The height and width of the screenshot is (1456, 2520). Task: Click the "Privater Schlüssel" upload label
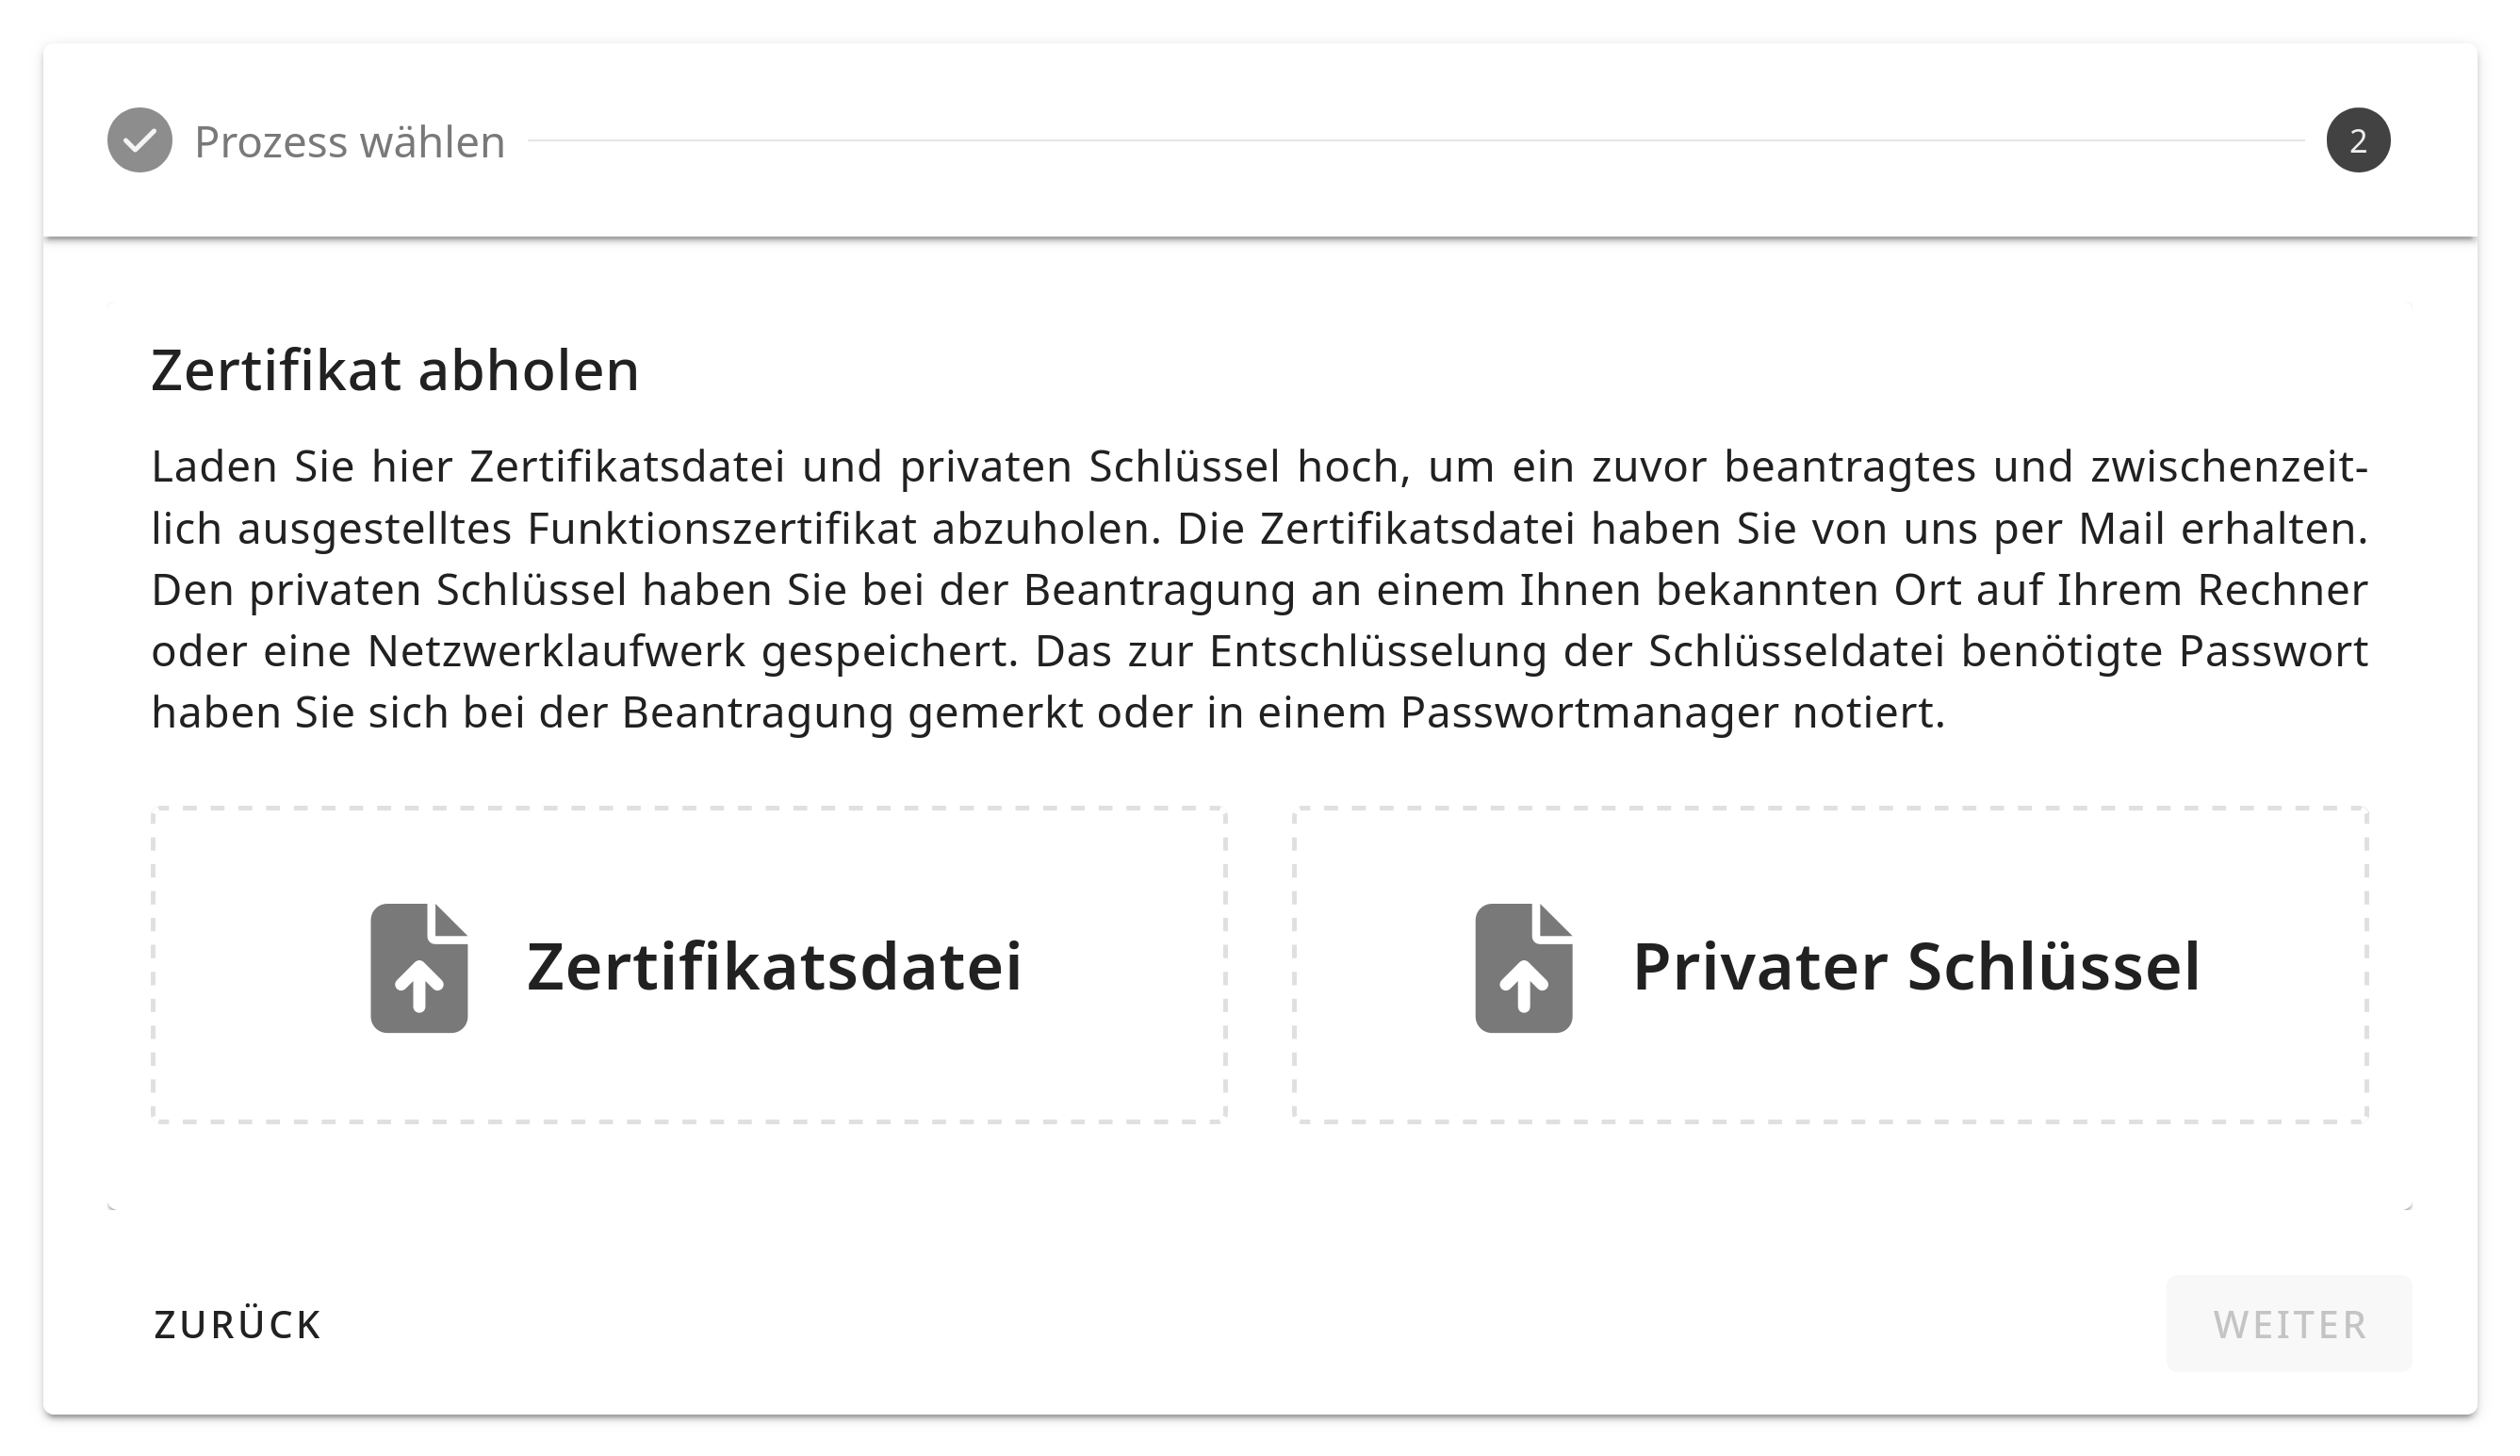[1916, 968]
